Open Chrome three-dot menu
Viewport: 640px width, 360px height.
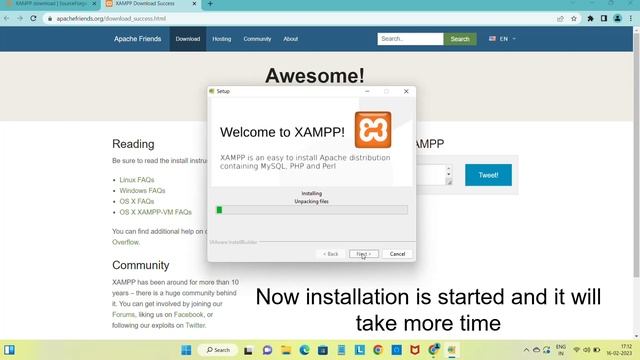[x=631, y=18]
